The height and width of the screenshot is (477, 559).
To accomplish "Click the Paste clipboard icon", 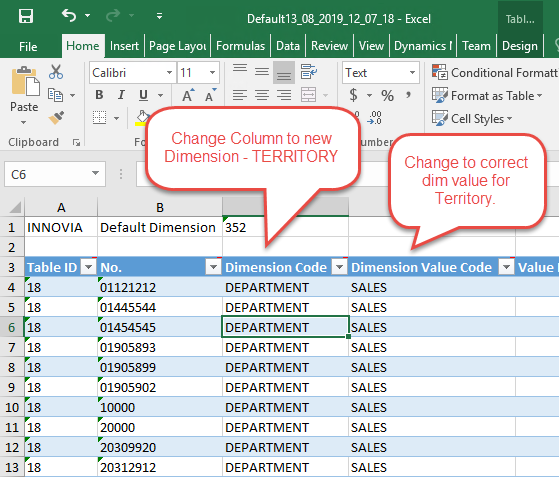I will click(25, 81).
